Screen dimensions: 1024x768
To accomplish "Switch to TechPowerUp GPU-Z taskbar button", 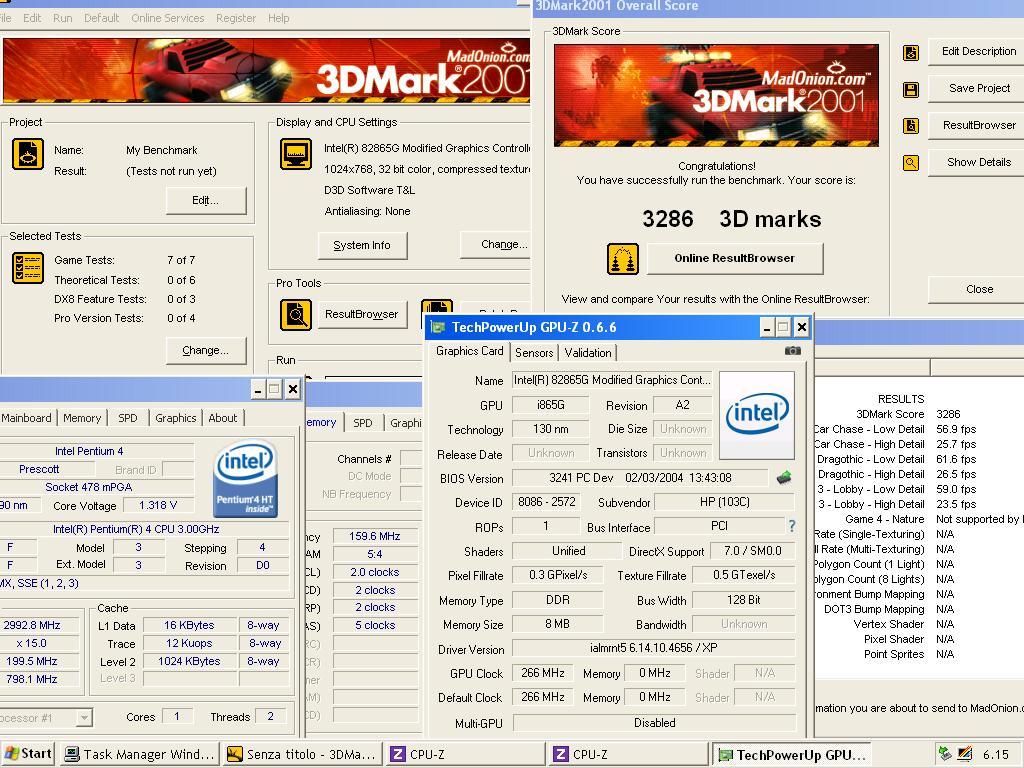I will 792,754.
